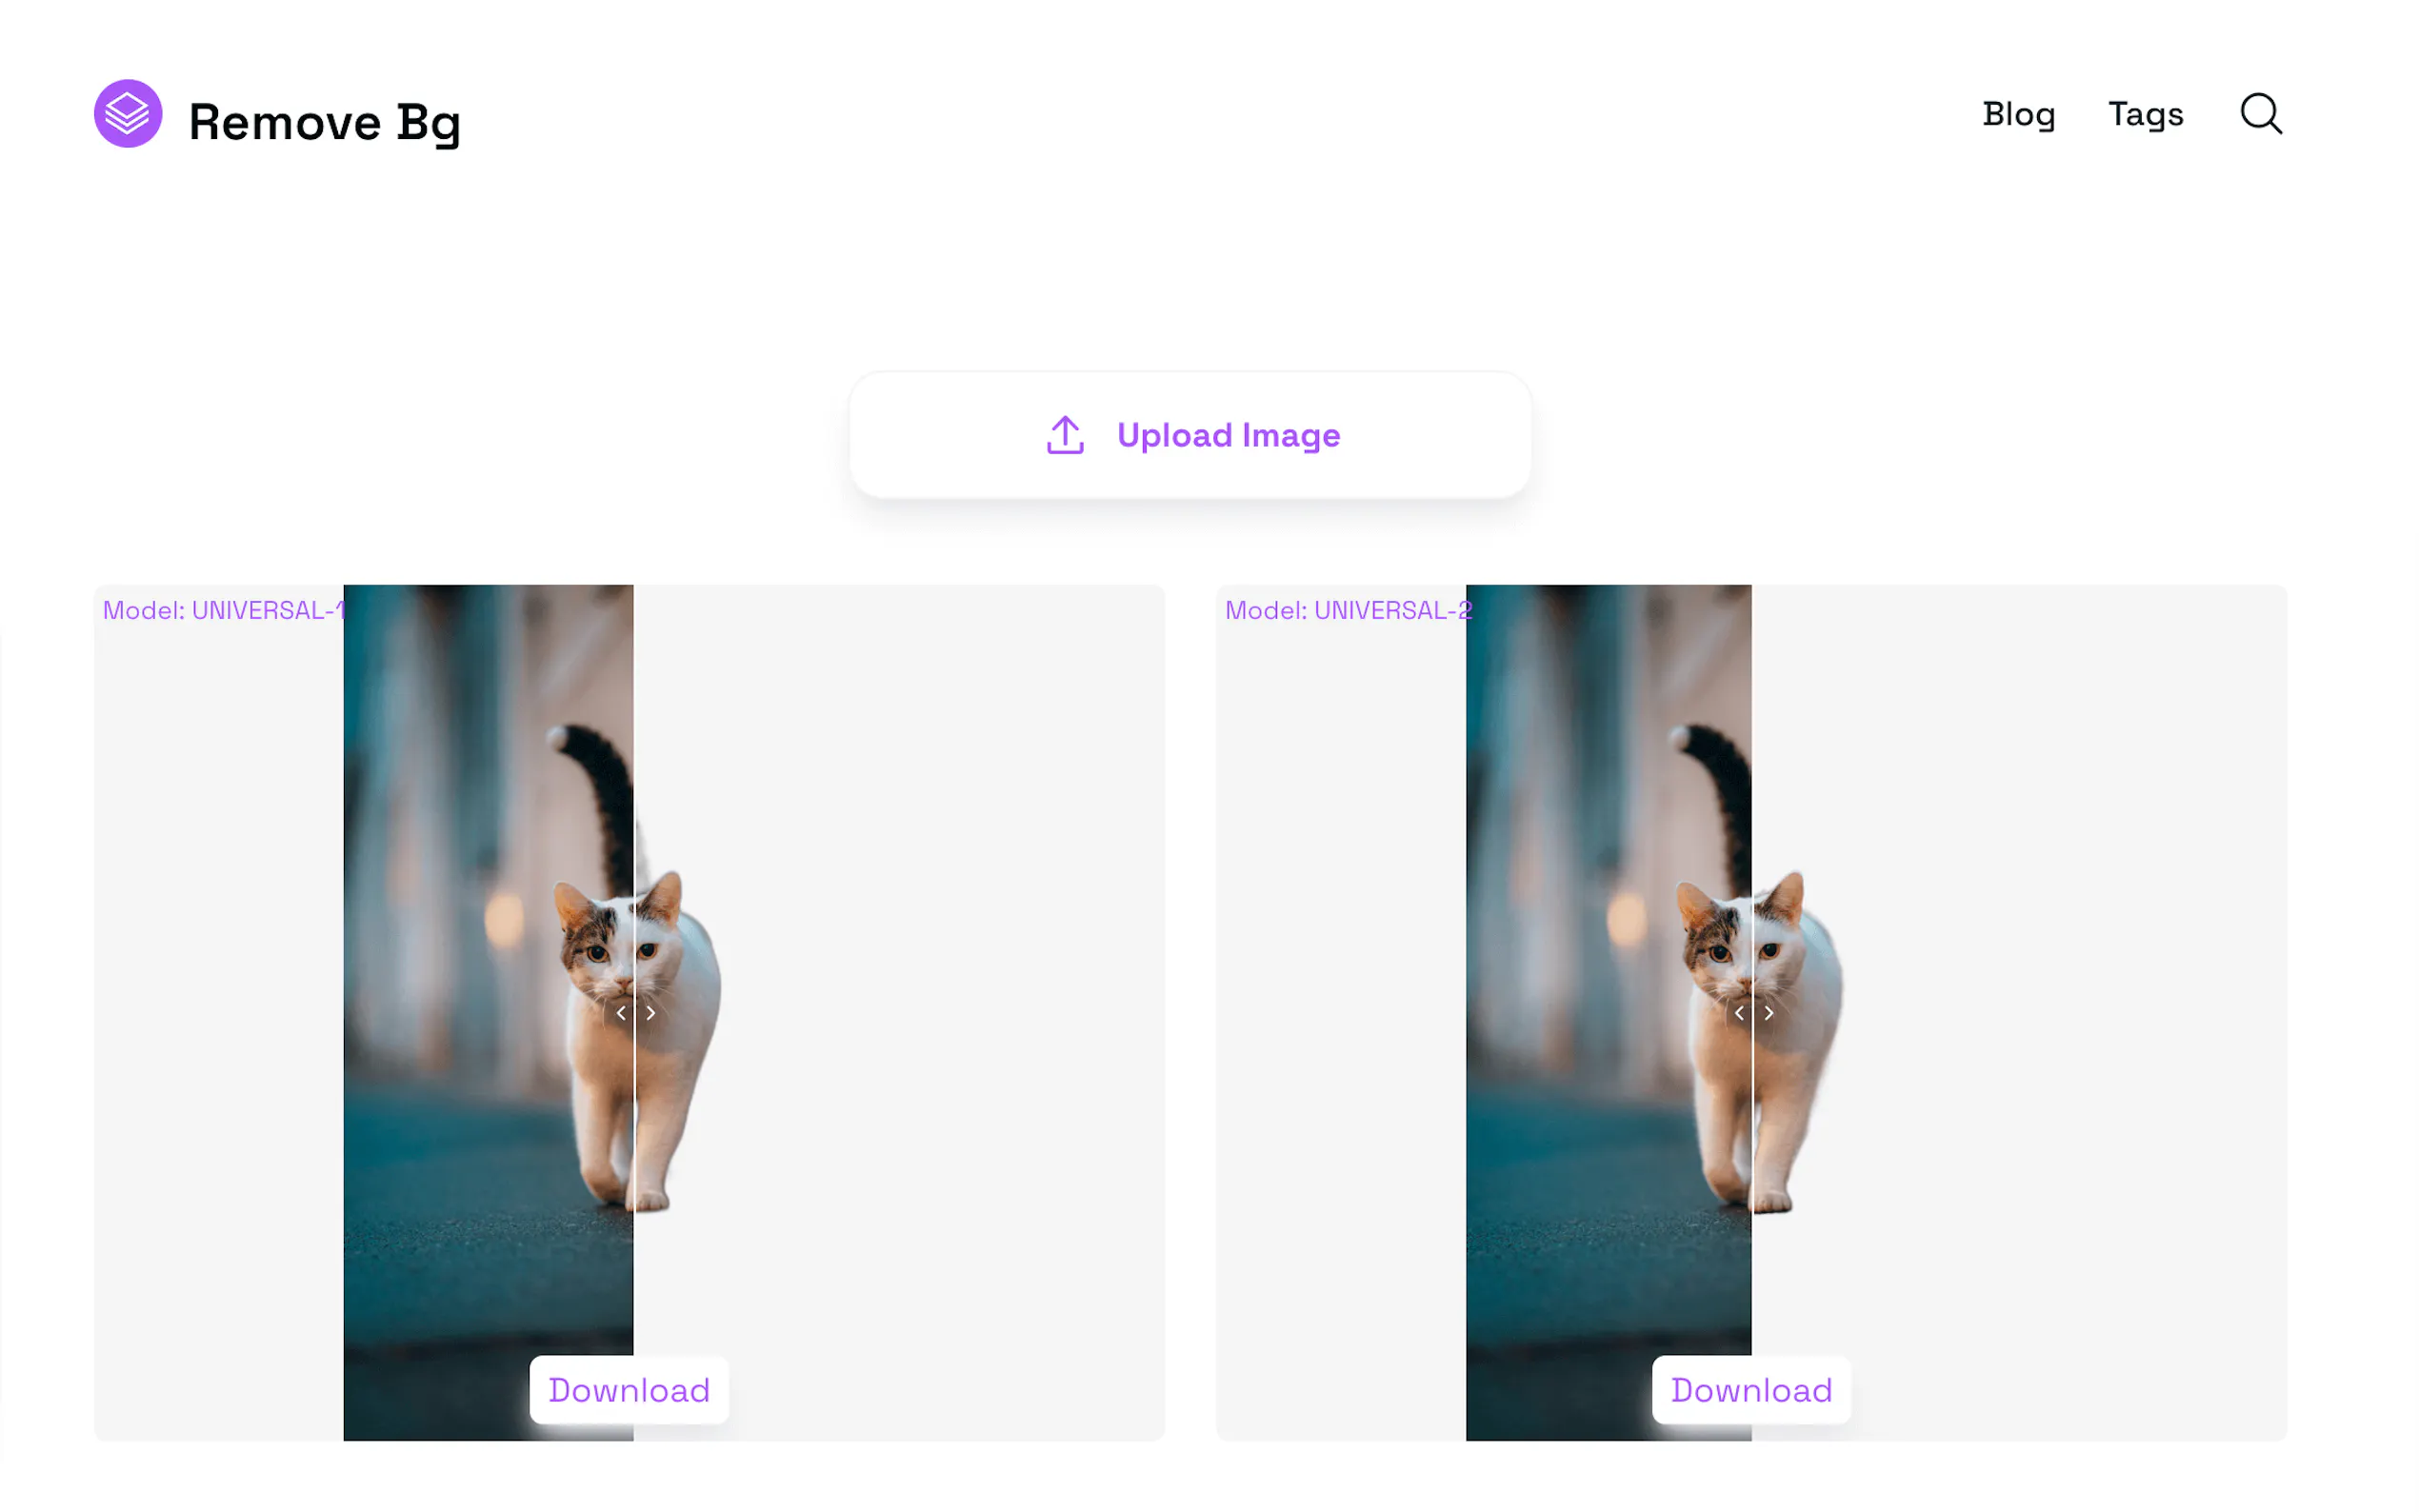
Task: Open the search magnifier icon
Action: [x=2260, y=114]
